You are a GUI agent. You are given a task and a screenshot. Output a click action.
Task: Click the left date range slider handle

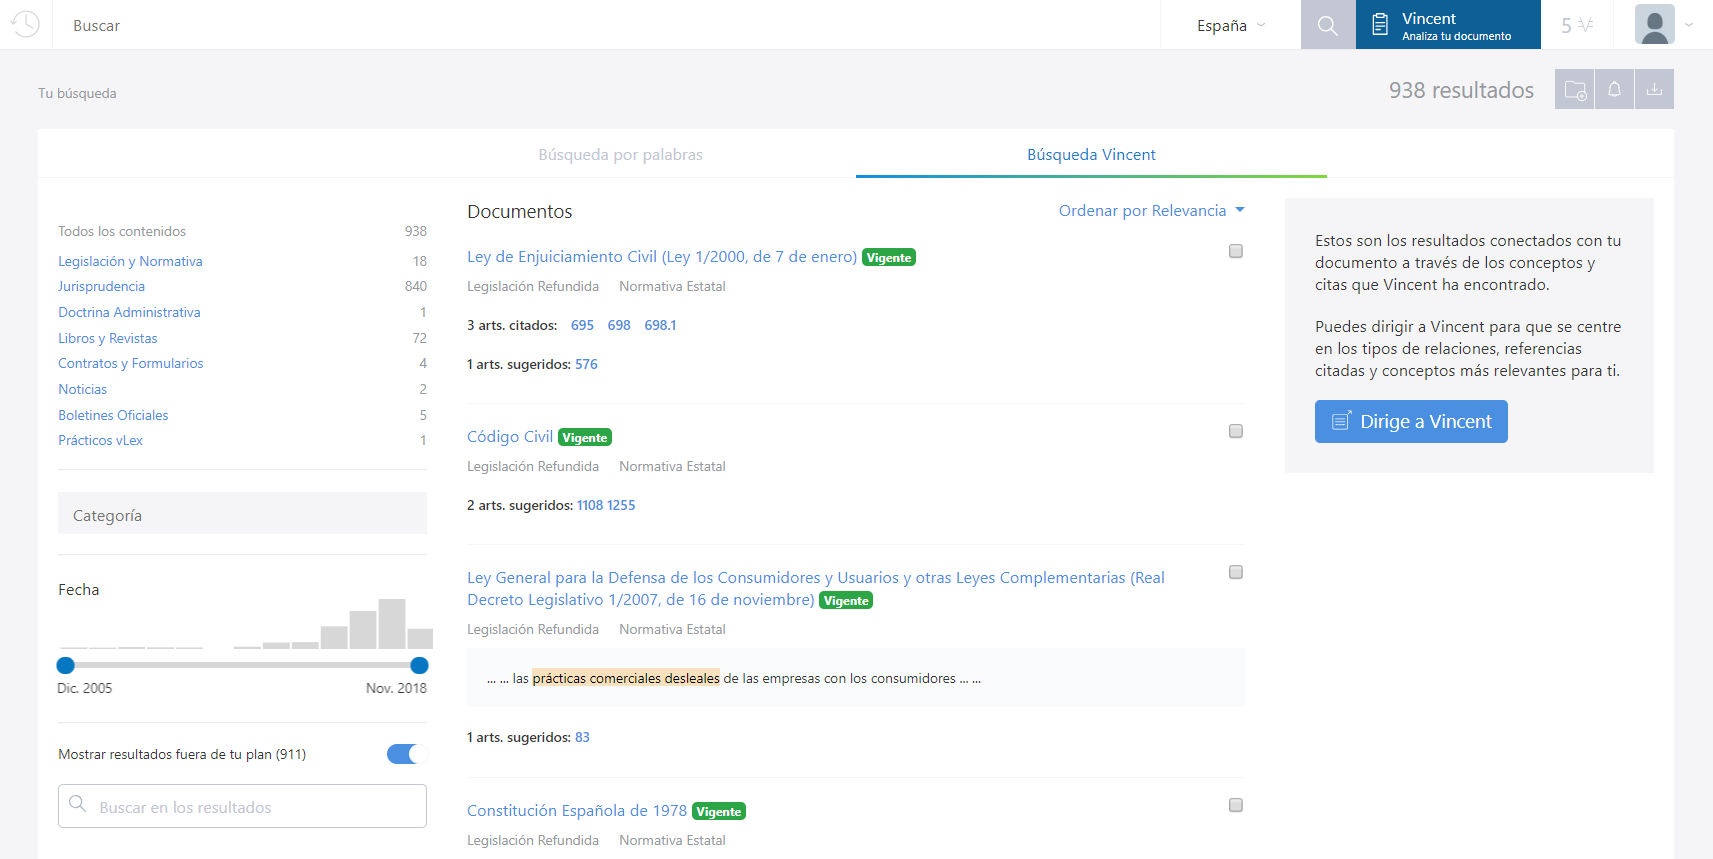66,665
